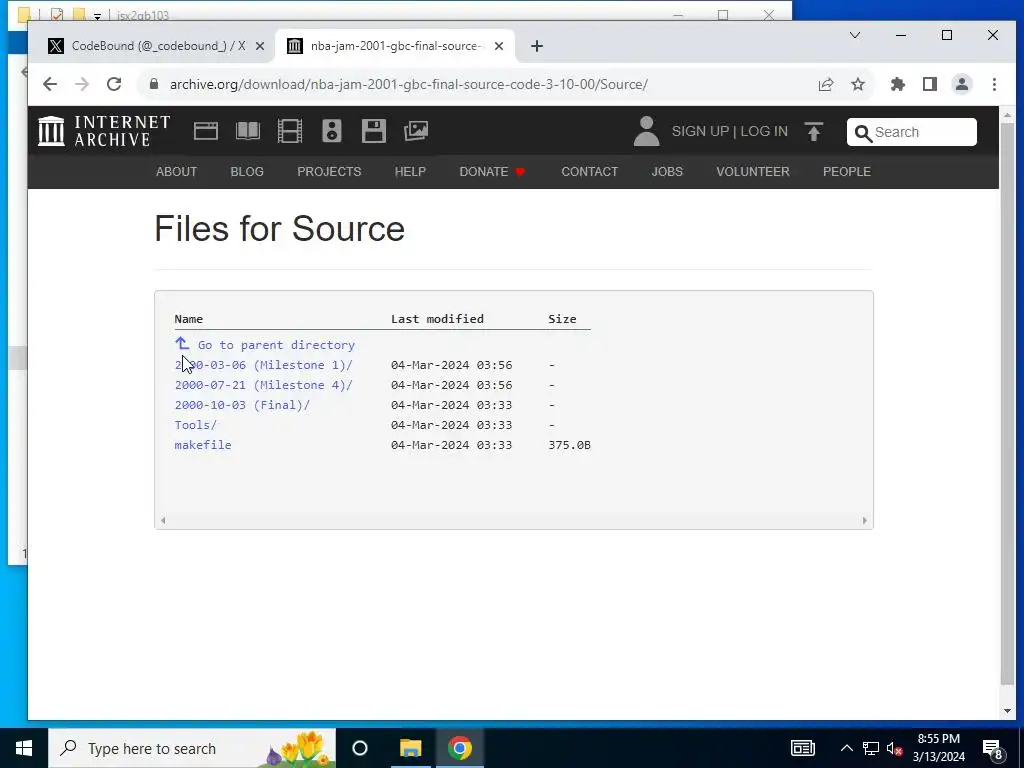Click the News and interests taskbar icon
The height and width of the screenshot is (768, 1024).
click(803, 748)
